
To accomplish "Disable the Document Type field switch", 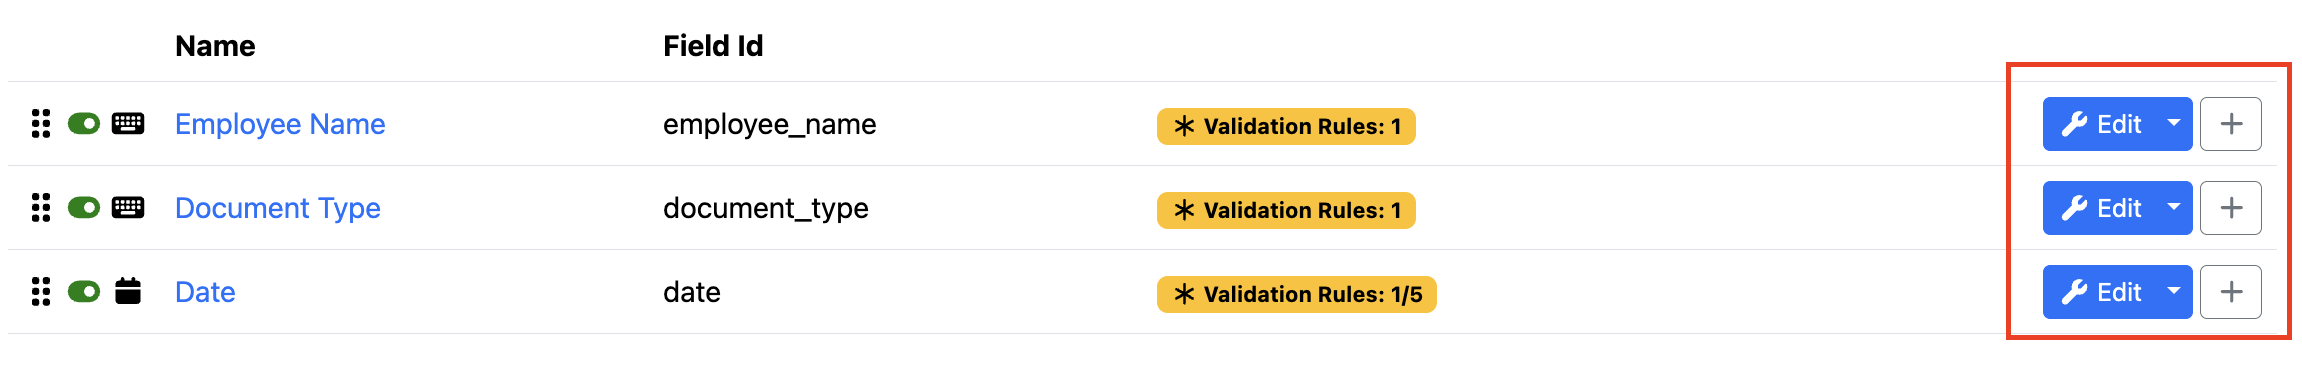I will [84, 208].
